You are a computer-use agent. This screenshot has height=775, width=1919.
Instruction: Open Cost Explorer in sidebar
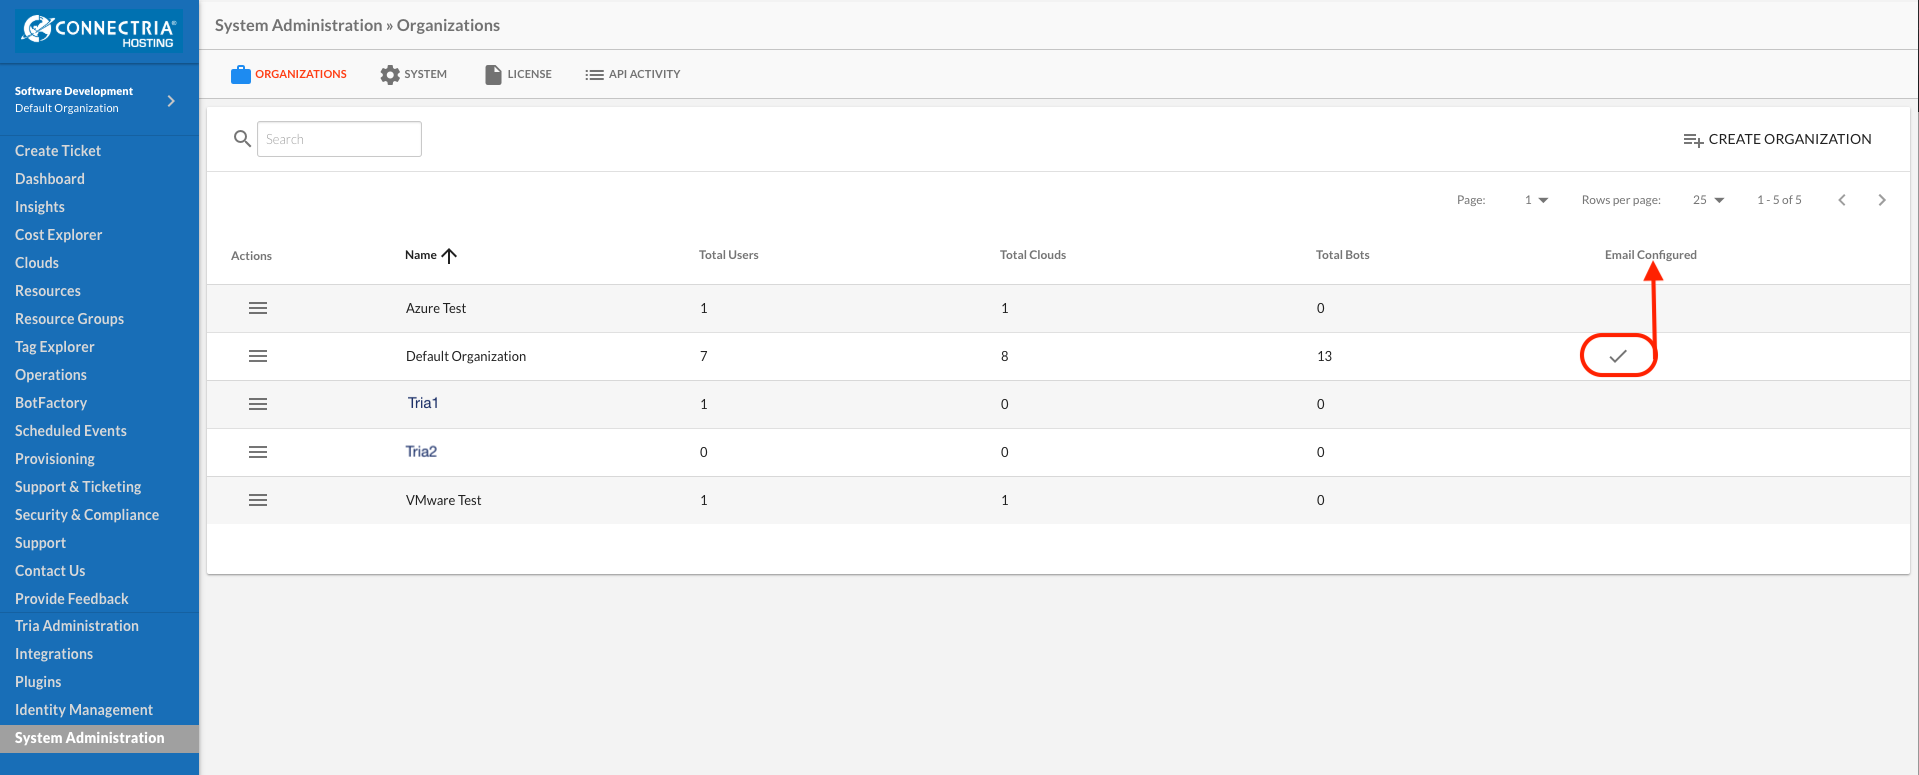(59, 235)
